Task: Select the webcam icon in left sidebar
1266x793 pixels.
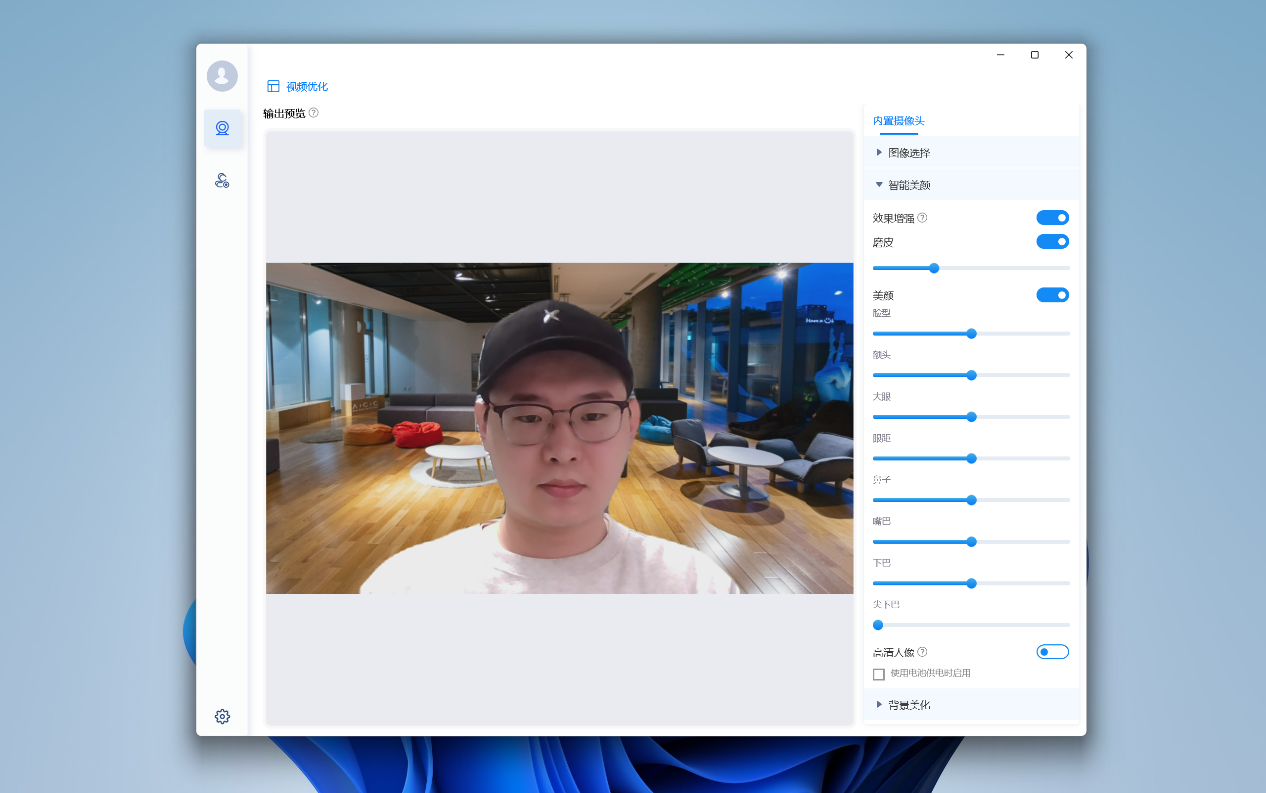Action: (222, 128)
